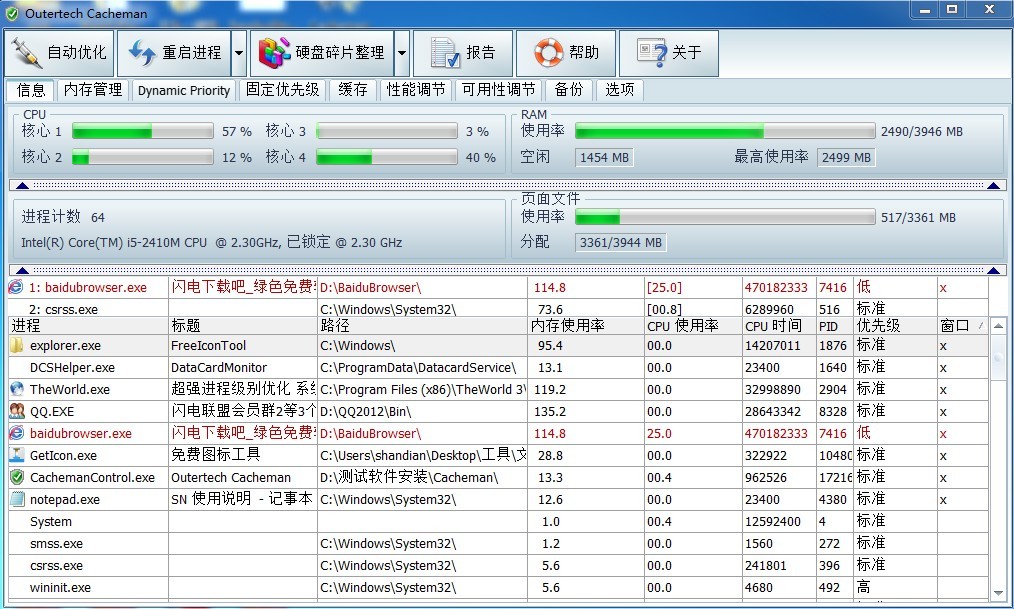Select the wininit.exe process name
The image size is (1014, 609).
[60, 588]
